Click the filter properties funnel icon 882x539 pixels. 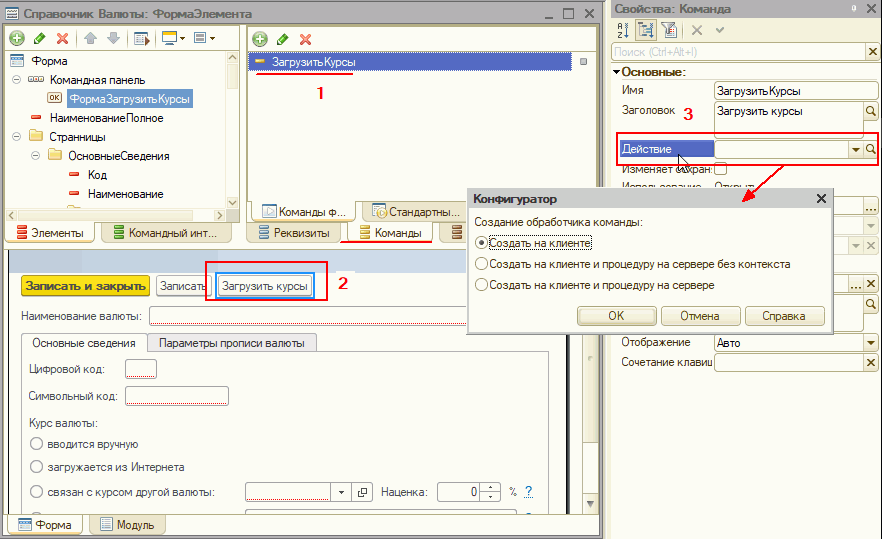click(669, 30)
